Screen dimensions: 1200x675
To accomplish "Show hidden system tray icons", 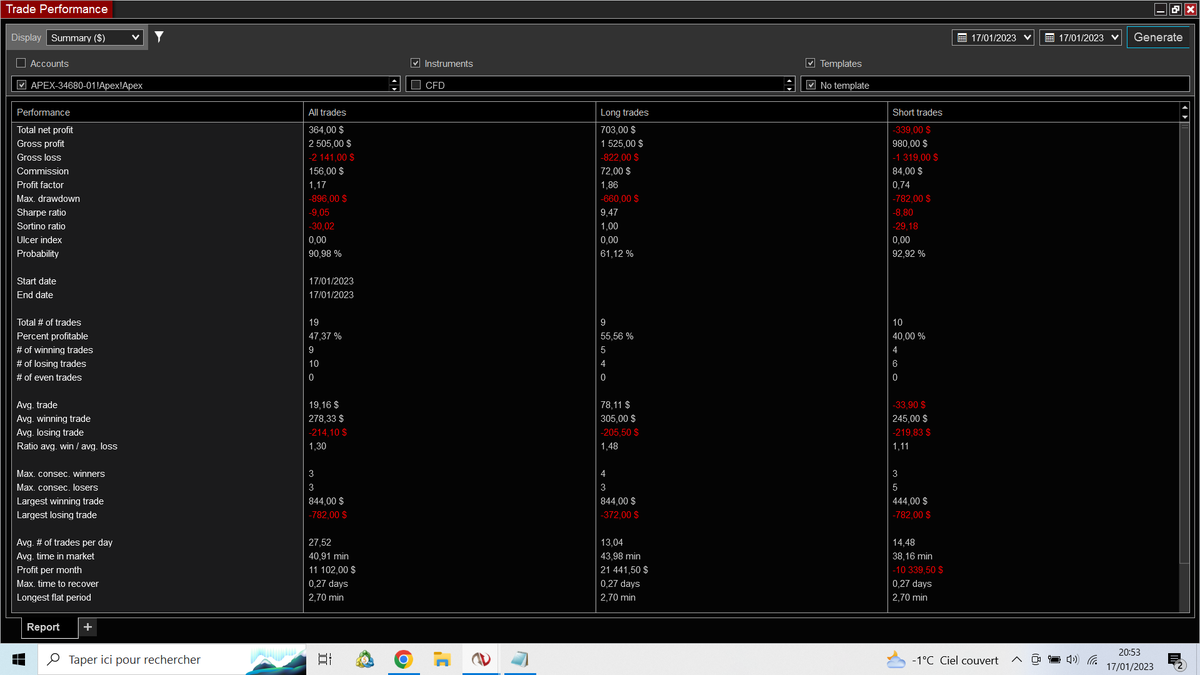I will [x=1017, y=659].
